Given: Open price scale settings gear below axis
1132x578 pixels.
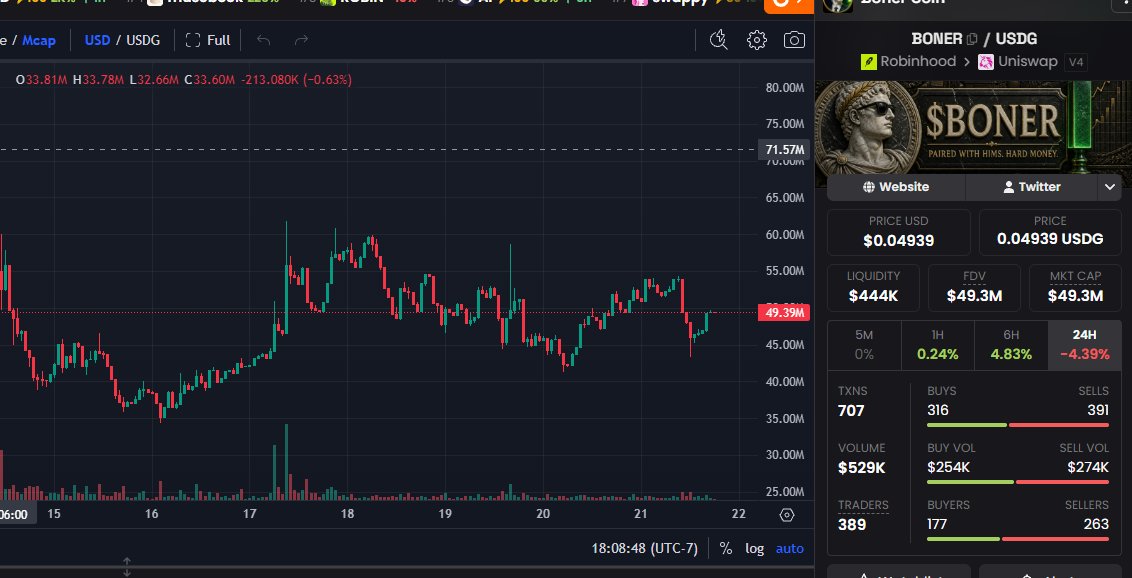Looking at the screenshot, I should coord(787,514).
